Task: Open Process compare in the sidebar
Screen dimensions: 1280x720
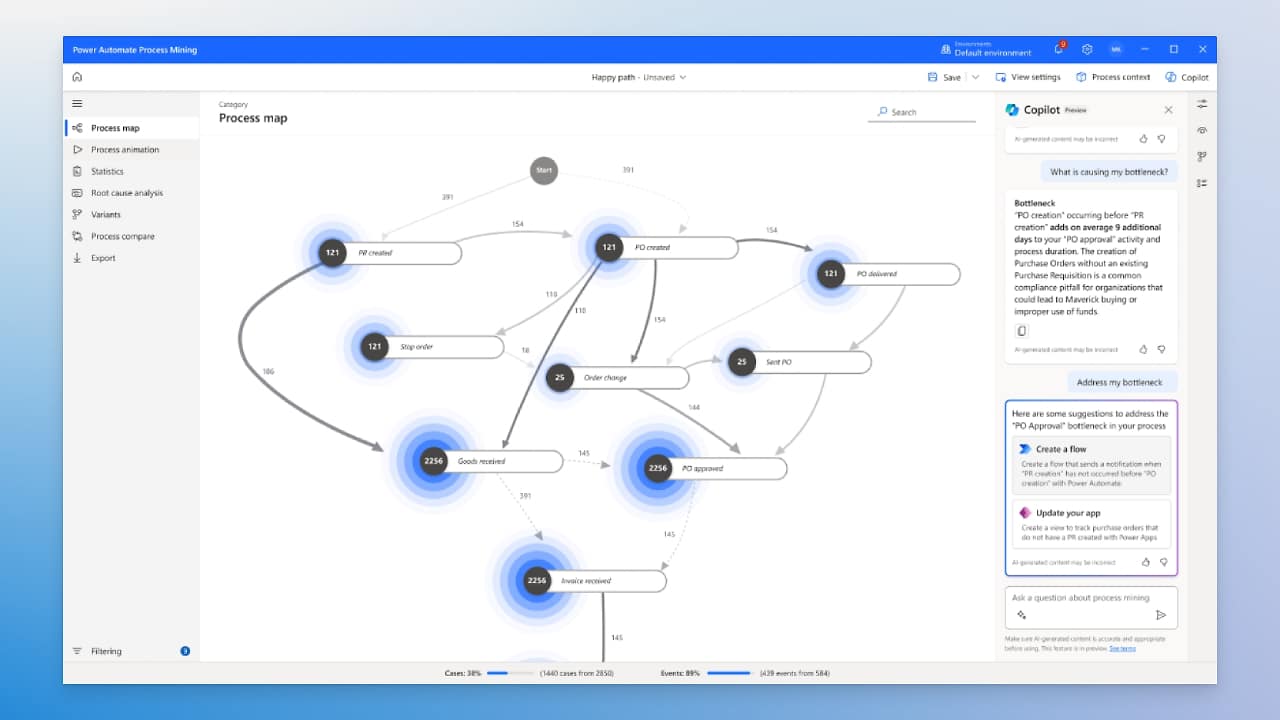Action: pos(132,236)
